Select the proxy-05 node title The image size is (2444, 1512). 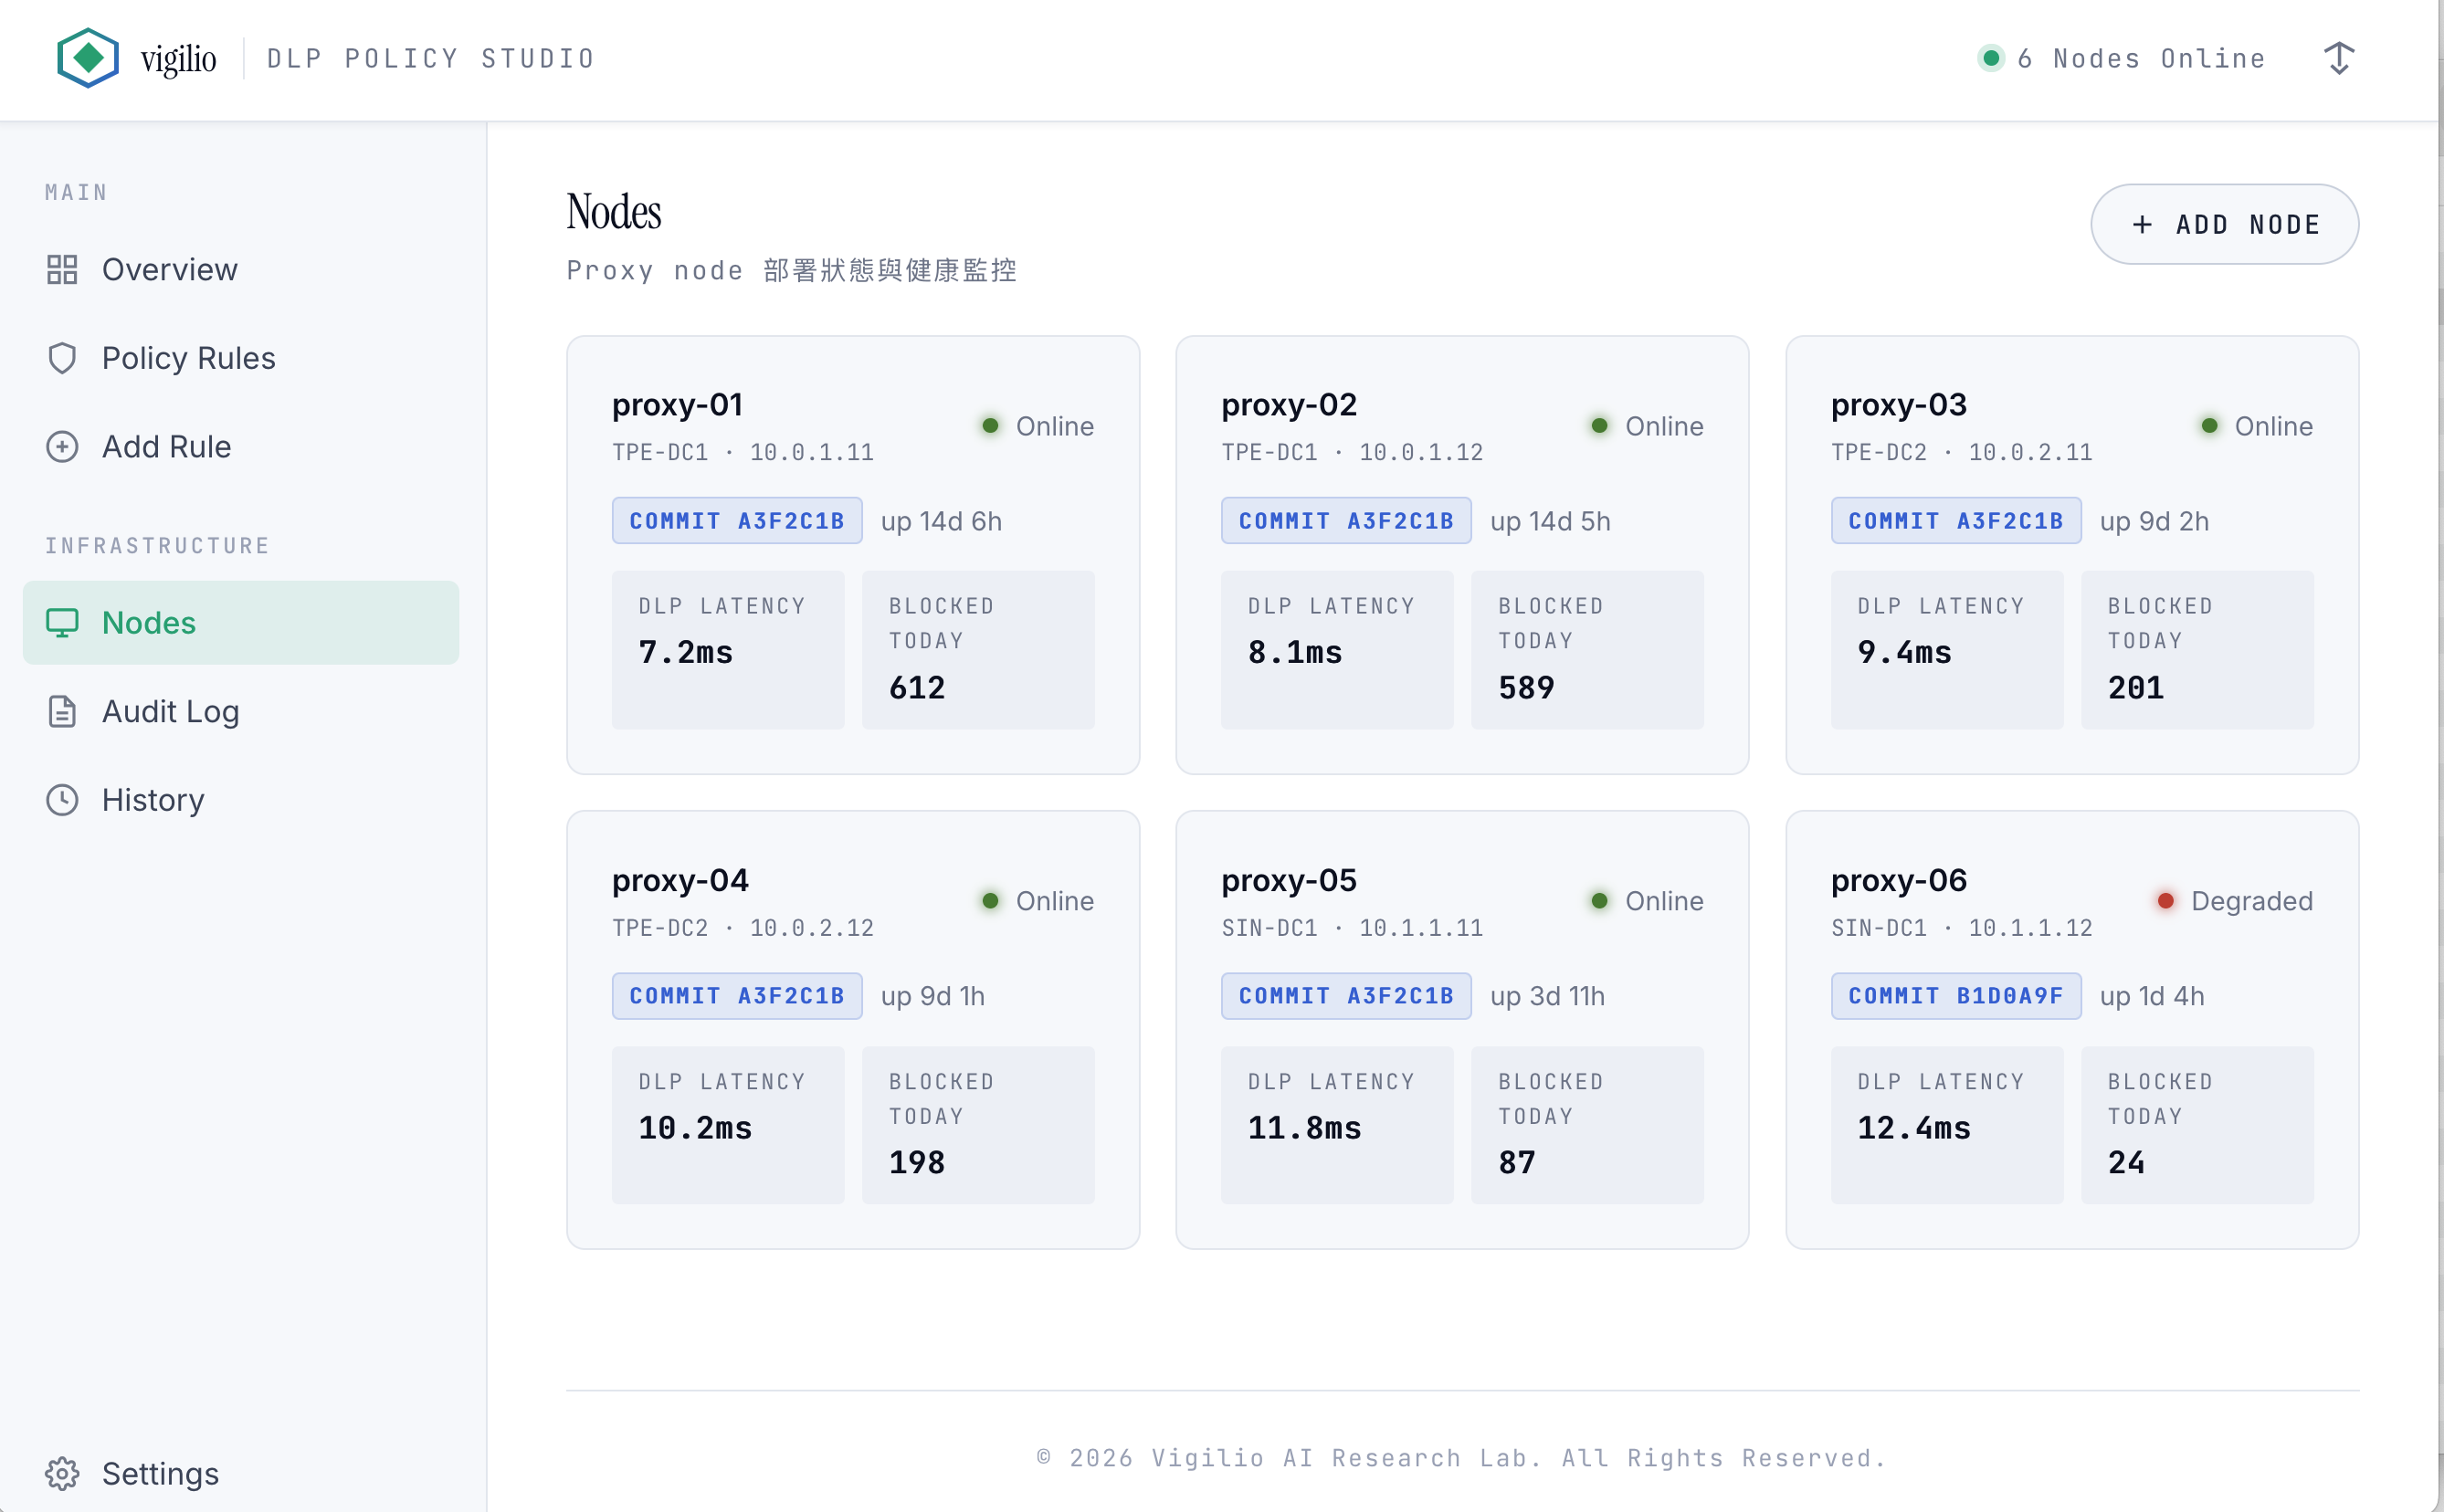[1289, 880]
